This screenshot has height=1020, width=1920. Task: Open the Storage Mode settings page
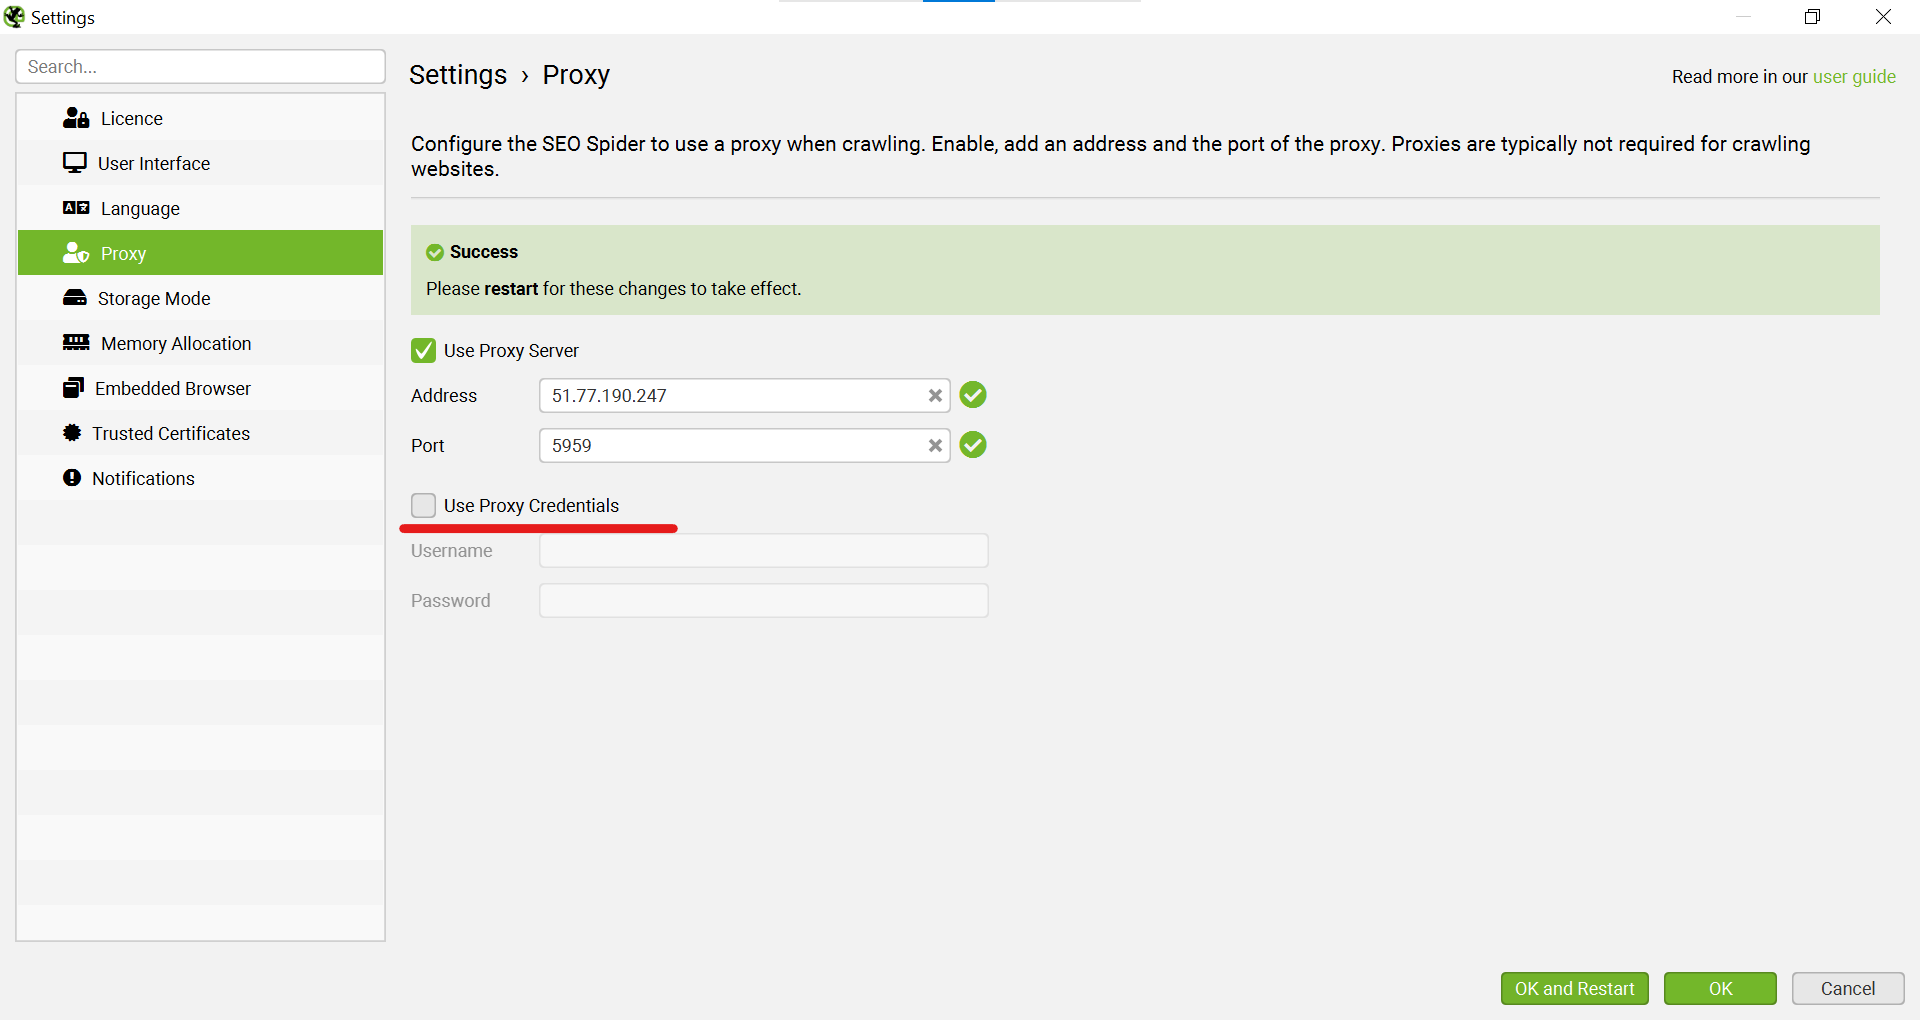(154, 298)
